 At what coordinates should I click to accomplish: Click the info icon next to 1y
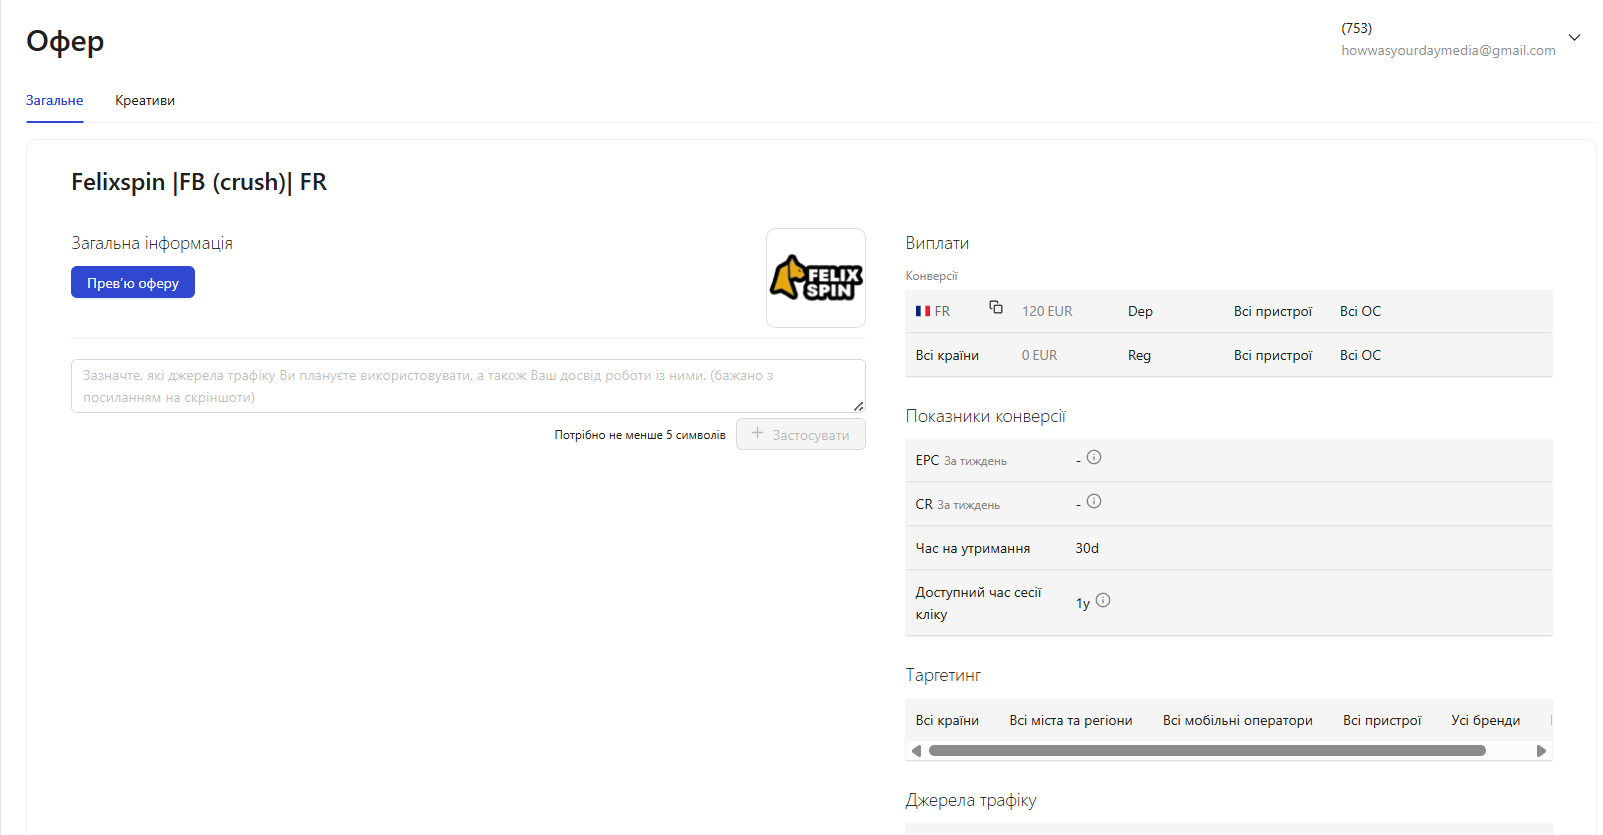pos(1103,600)
